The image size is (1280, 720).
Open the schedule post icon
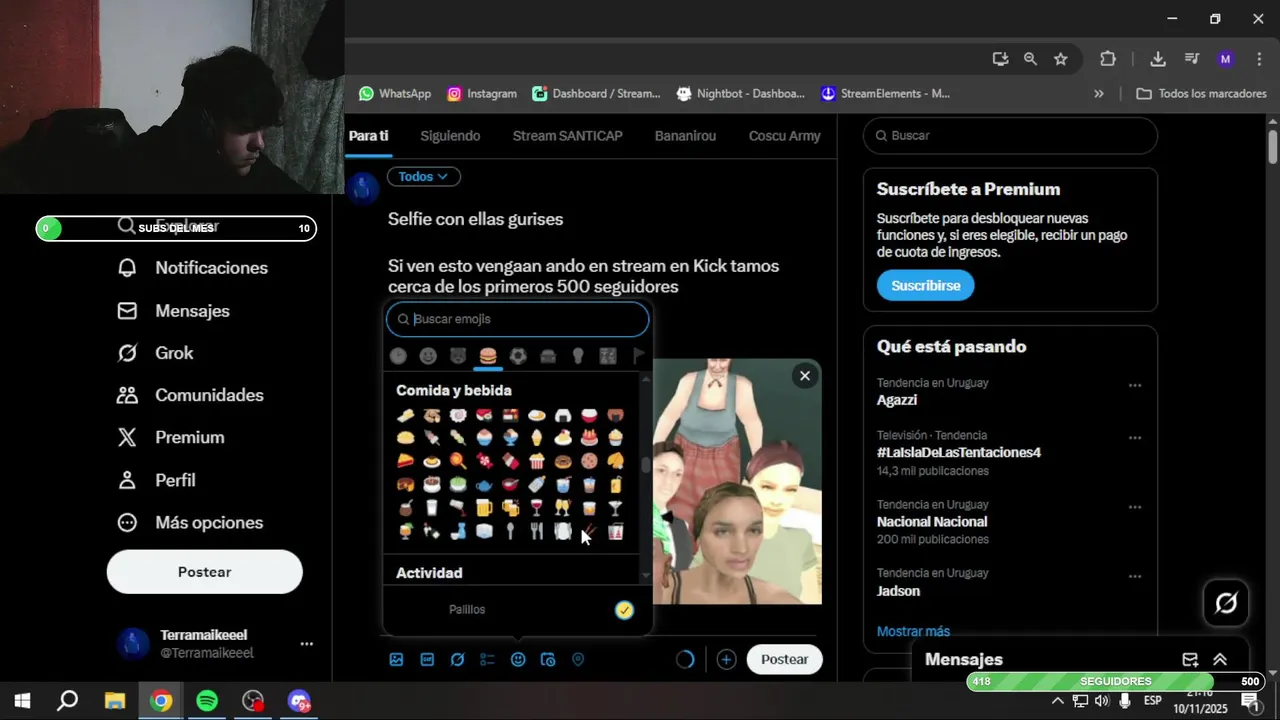pyautogui.click(x=548, y=659)
